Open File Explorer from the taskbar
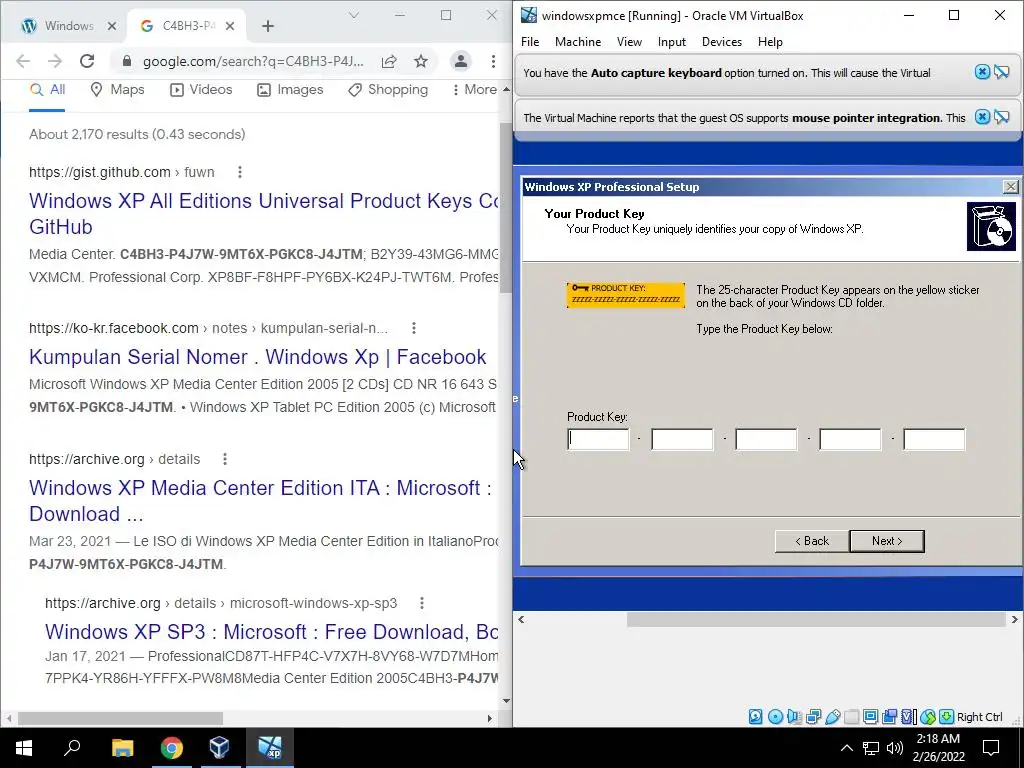The image size is (1024, 768). (x=122, y=748)
